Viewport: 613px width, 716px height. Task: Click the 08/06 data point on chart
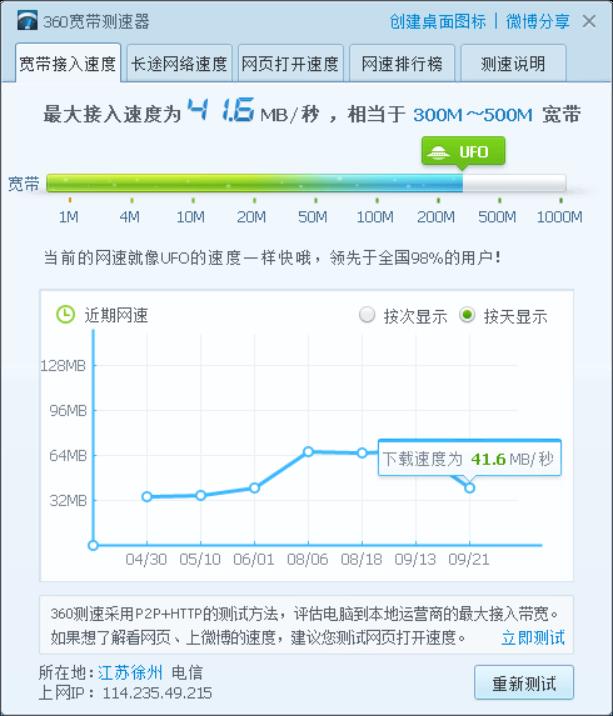click(308, 451)
